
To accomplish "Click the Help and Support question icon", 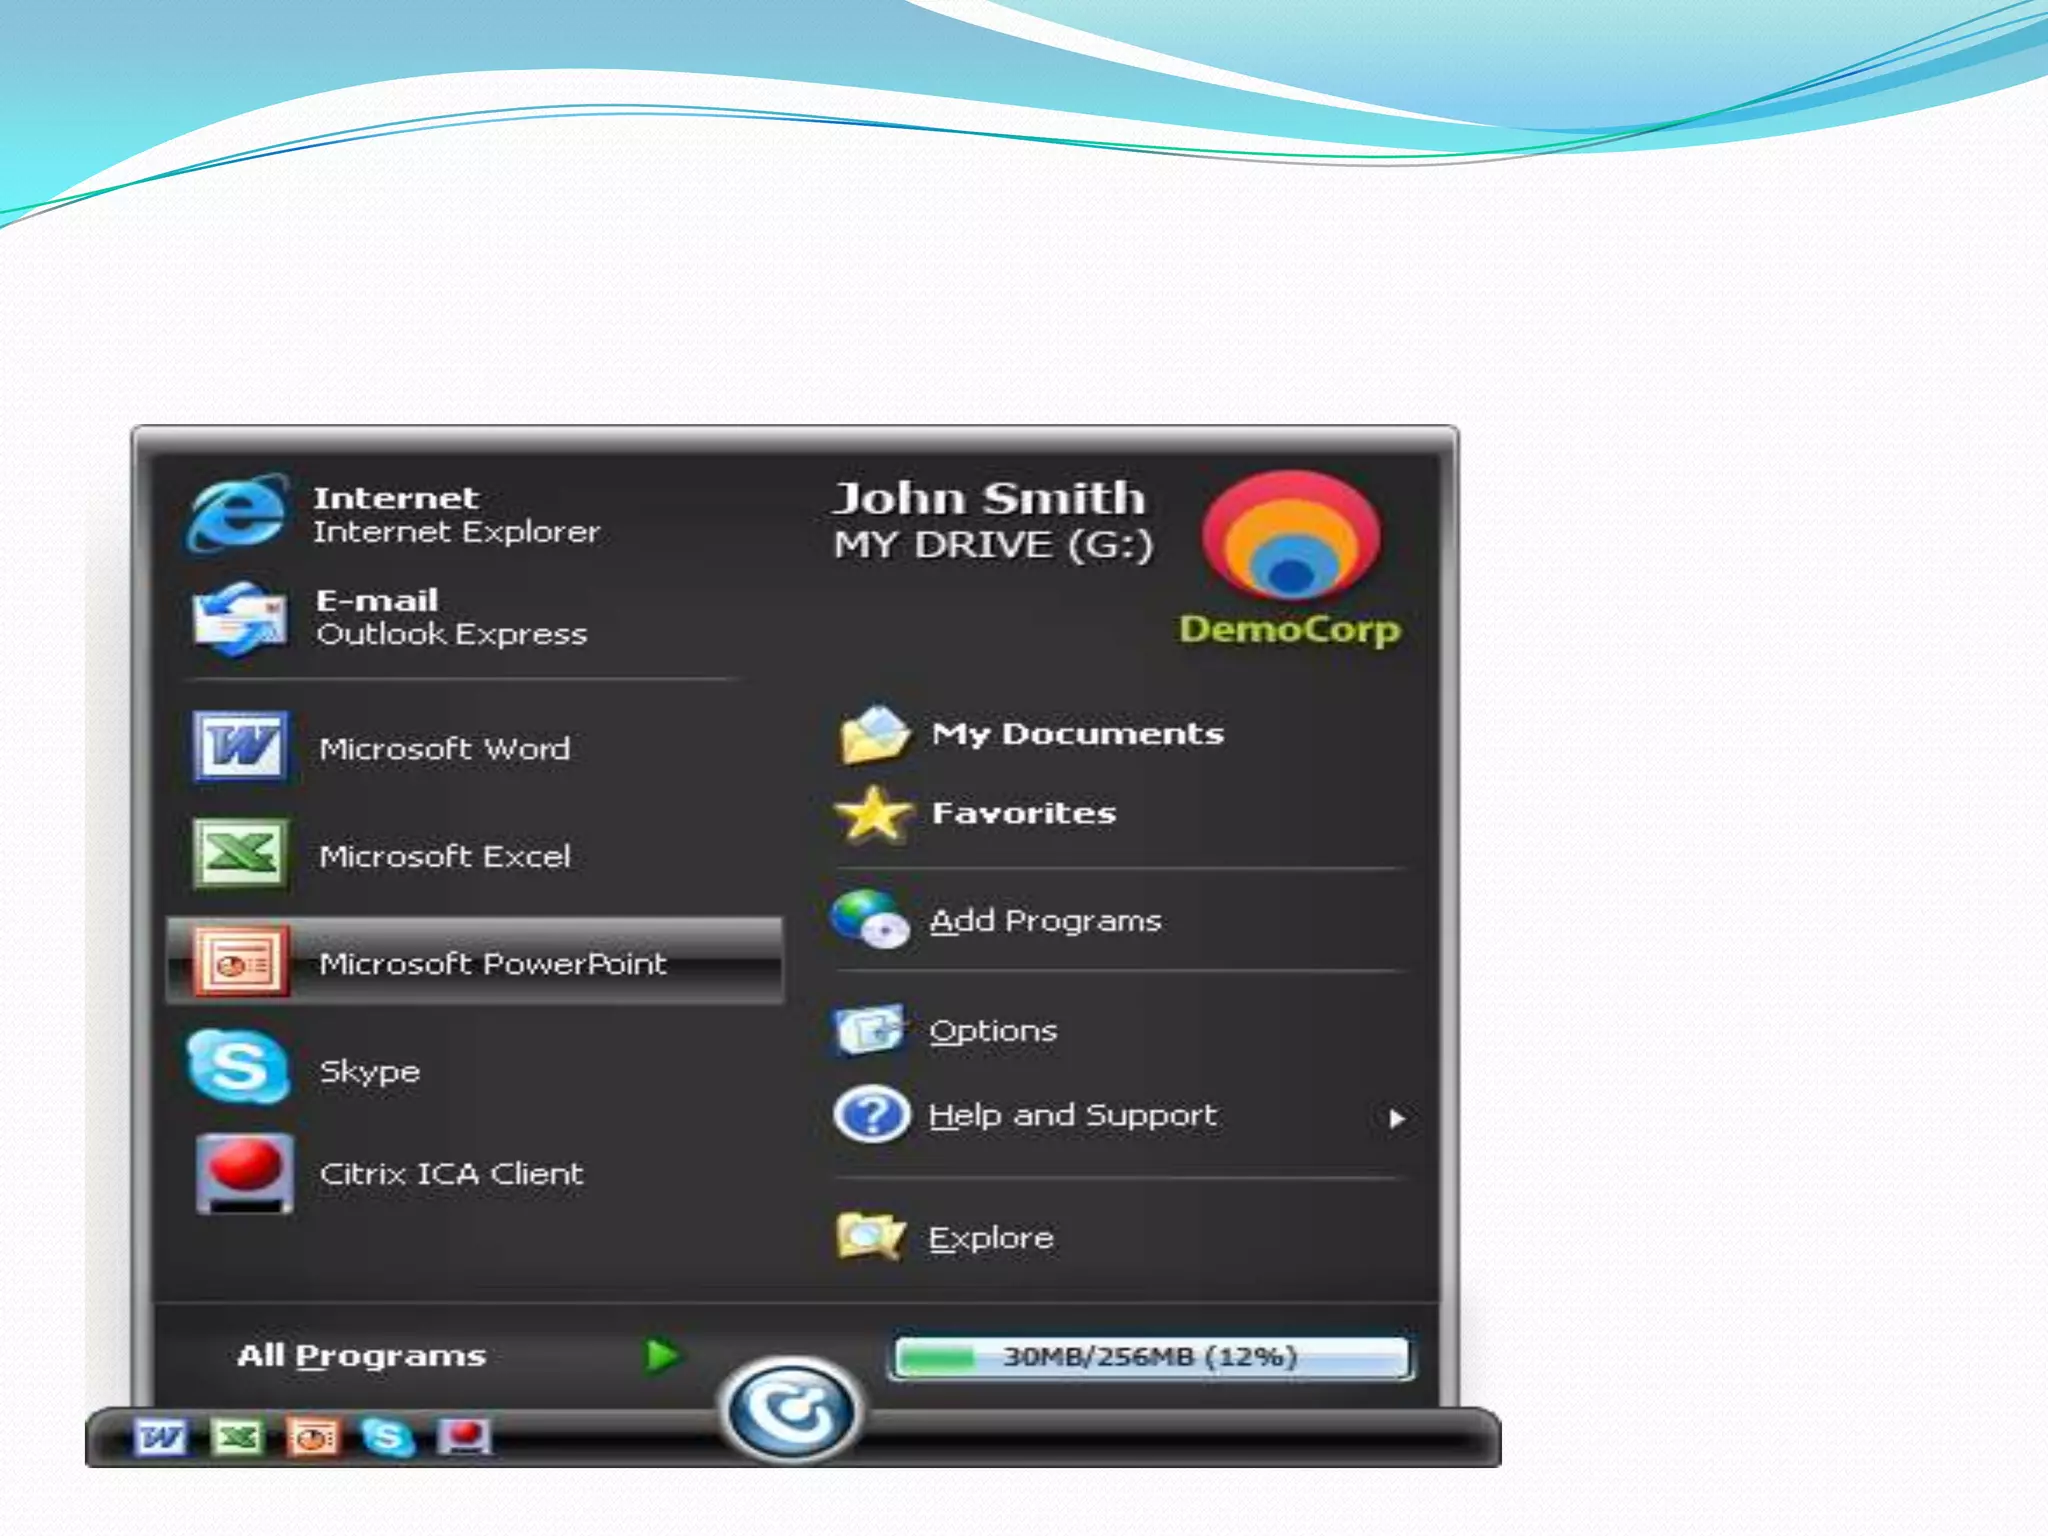I will click(872, 1114).
